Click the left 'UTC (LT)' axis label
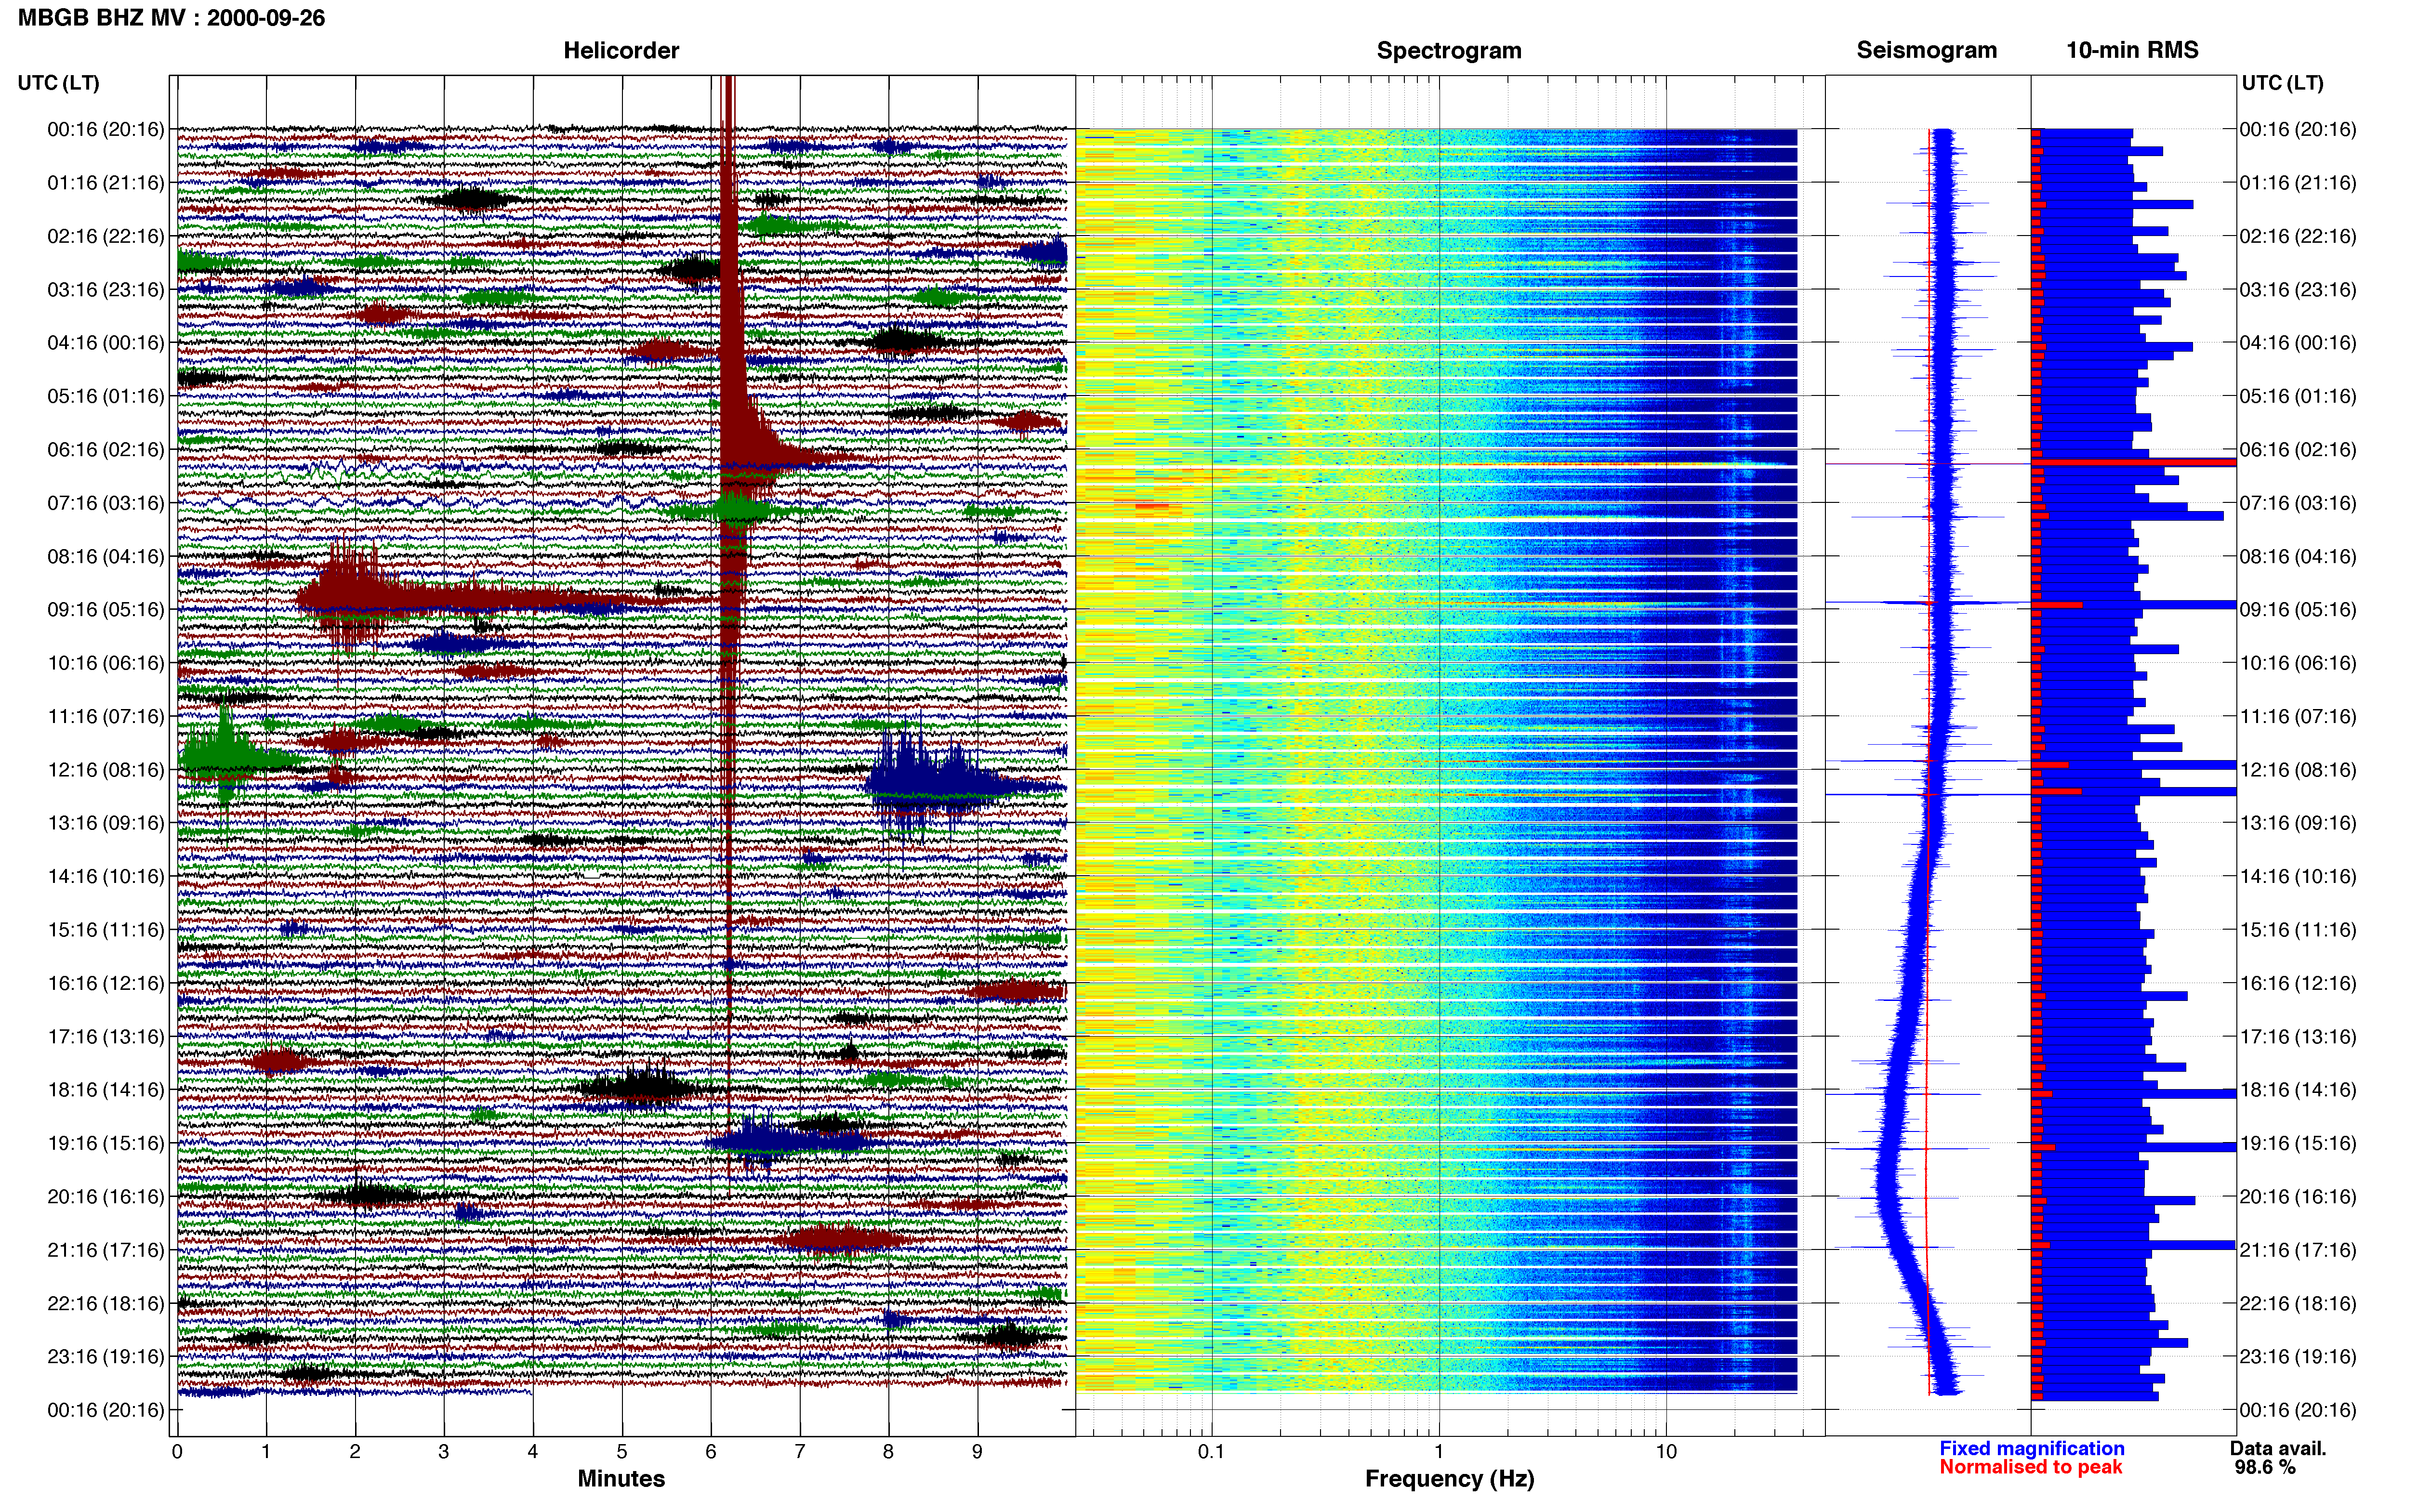The height and width of the screenshot is (1512, 2418). 58,83
